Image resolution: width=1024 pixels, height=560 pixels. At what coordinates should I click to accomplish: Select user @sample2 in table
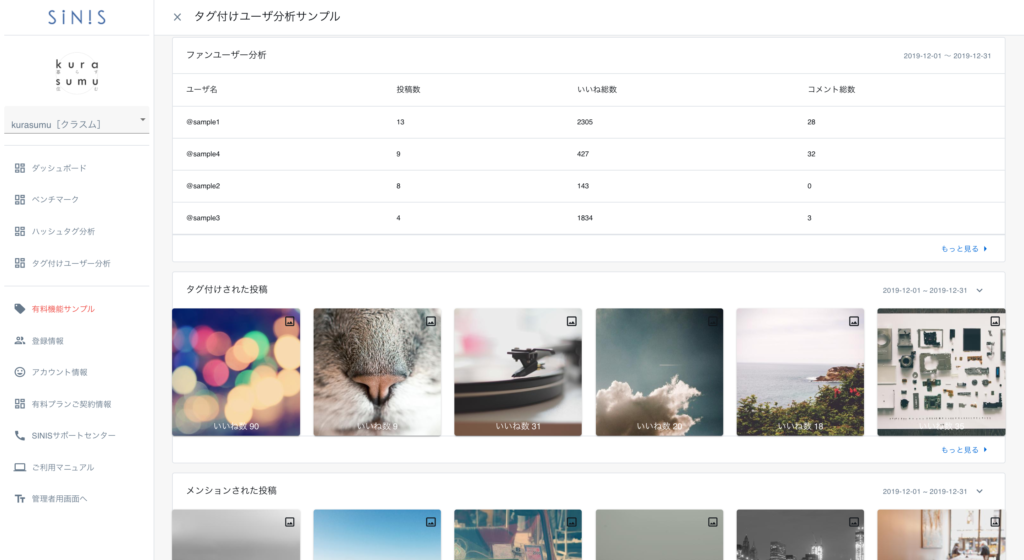tap(203, 186)
